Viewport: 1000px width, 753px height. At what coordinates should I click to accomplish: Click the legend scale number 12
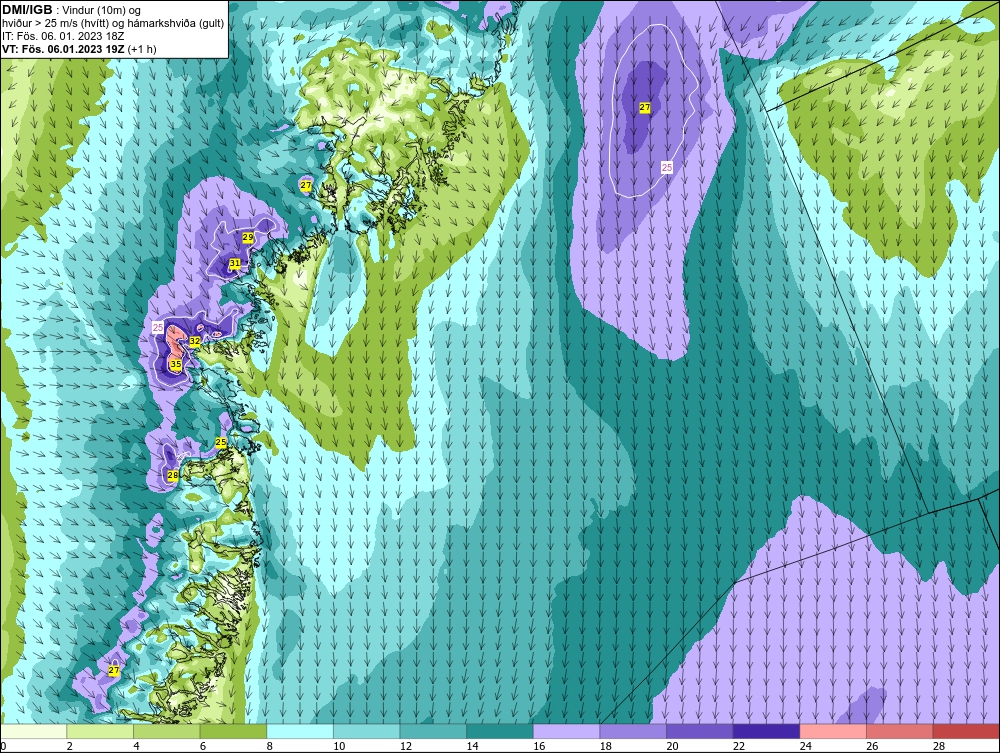click(x=406, y=746)
